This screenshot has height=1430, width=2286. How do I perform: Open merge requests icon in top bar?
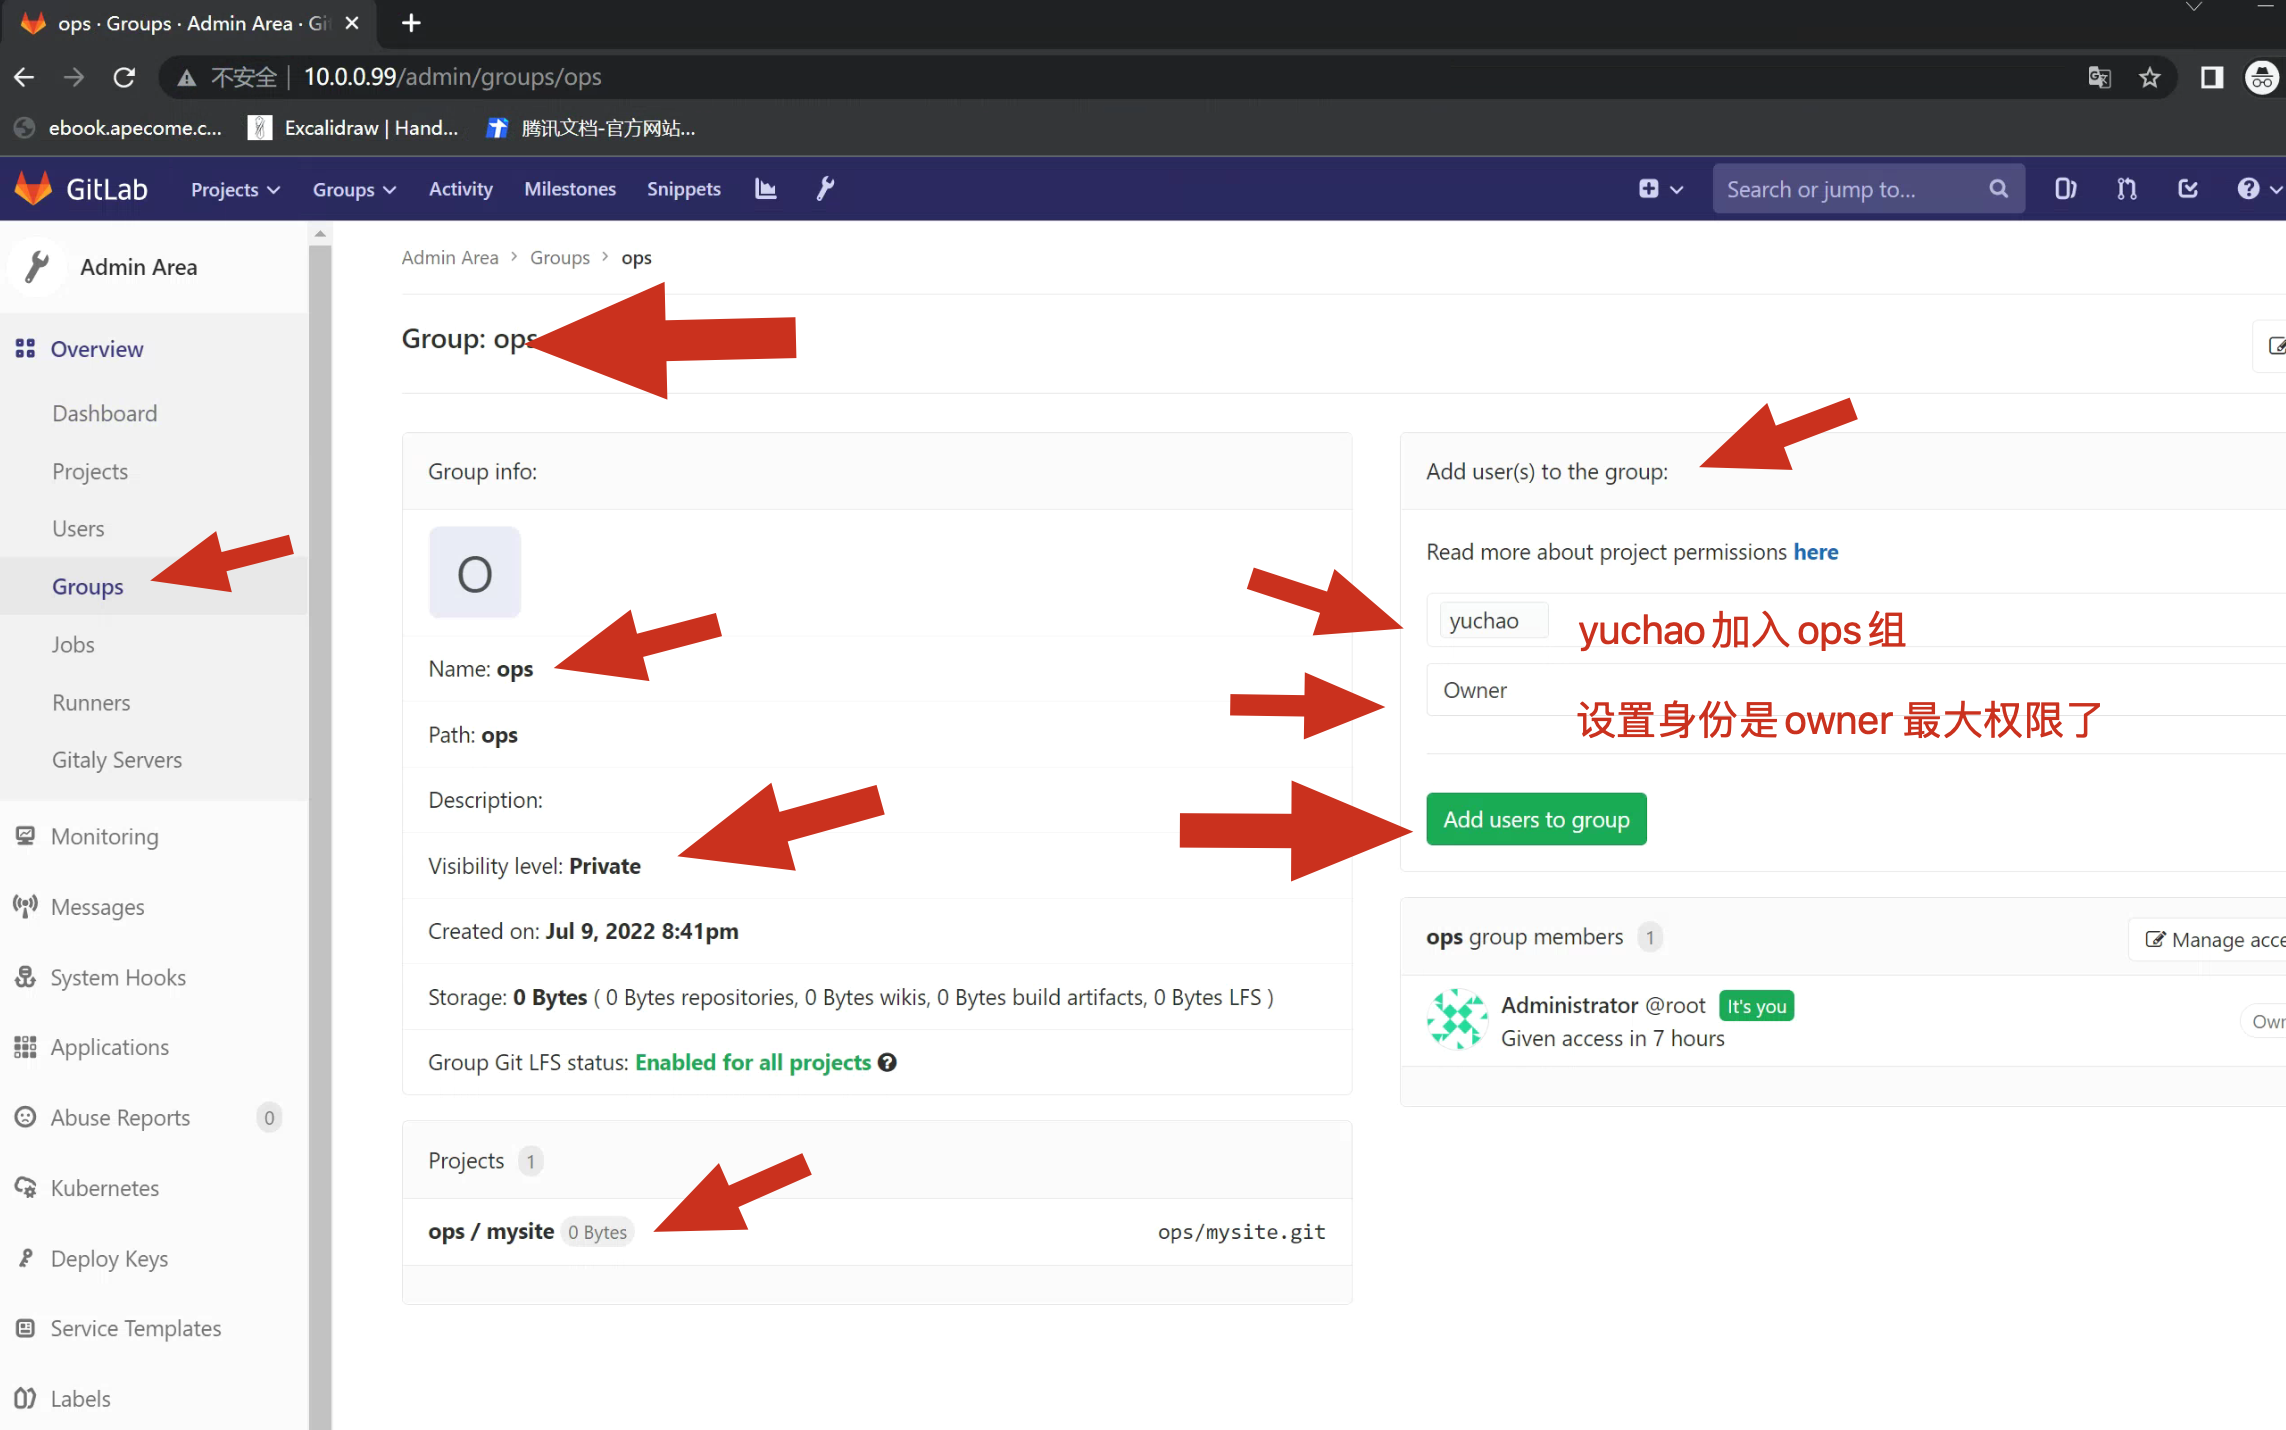tap(2126, 189)
